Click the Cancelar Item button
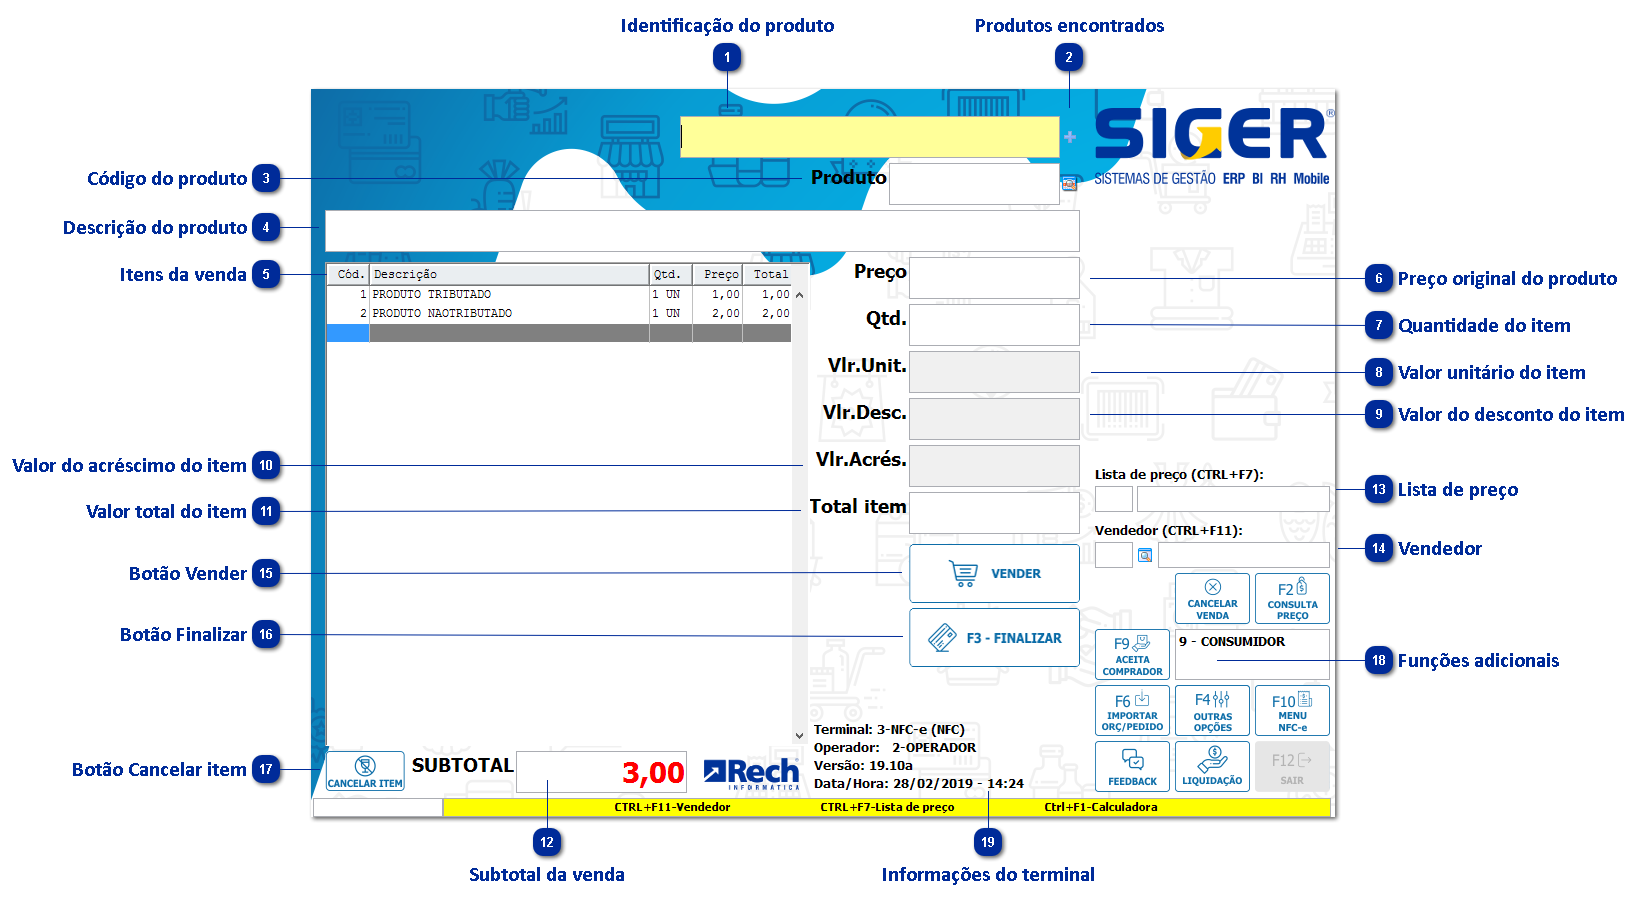The image size is (1641, 903). coord(365,771)
